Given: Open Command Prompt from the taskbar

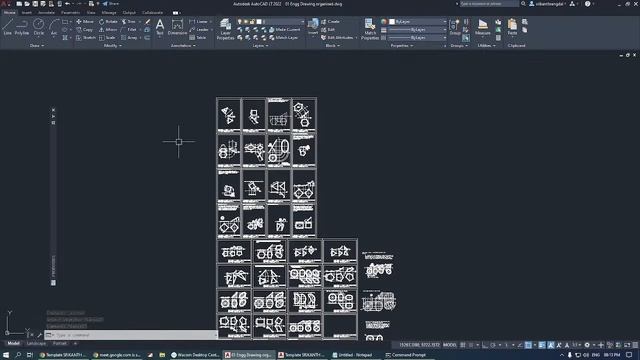Looking at the screenshot, I should (x=406, y=355).
